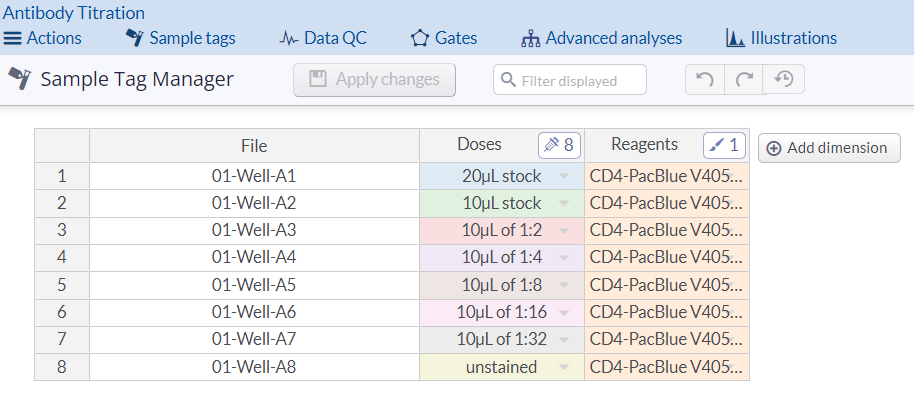Select the pink 10µL of 1:2 cell
The image size is (914, 400).
(500, 231)
